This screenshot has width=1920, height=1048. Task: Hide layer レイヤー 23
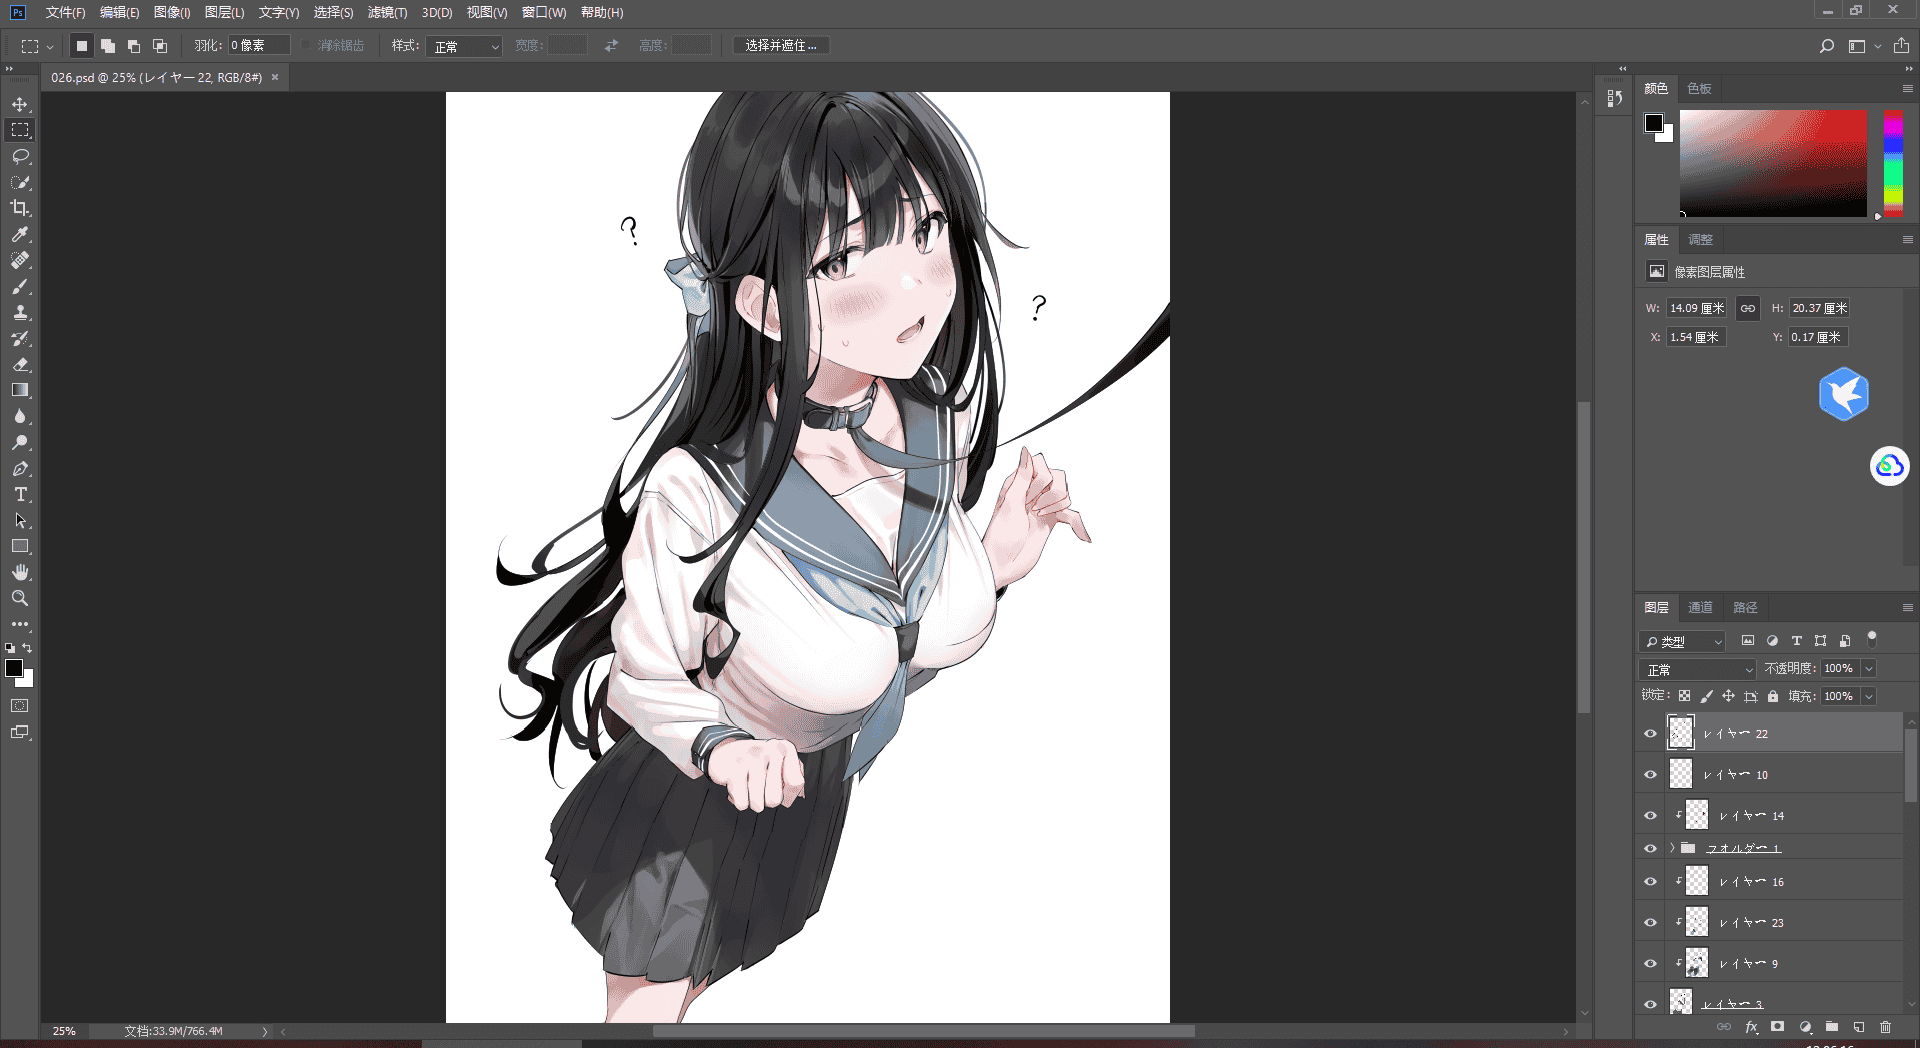coord(1650,923)
